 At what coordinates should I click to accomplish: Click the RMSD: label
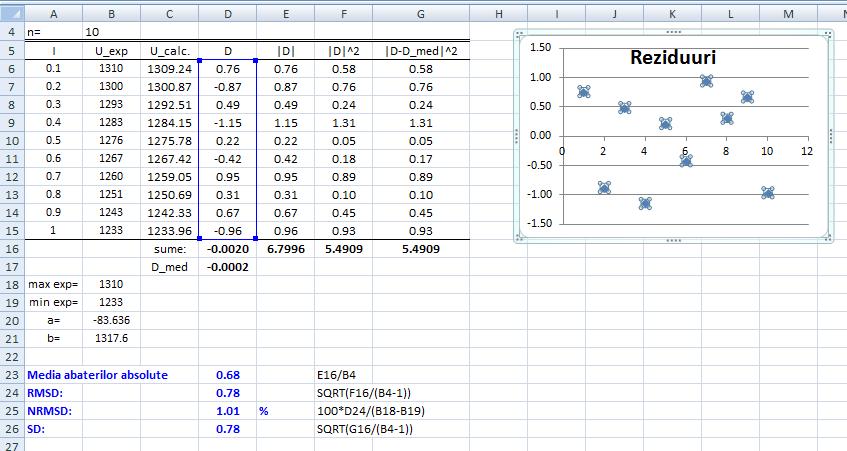click(45, 393)
